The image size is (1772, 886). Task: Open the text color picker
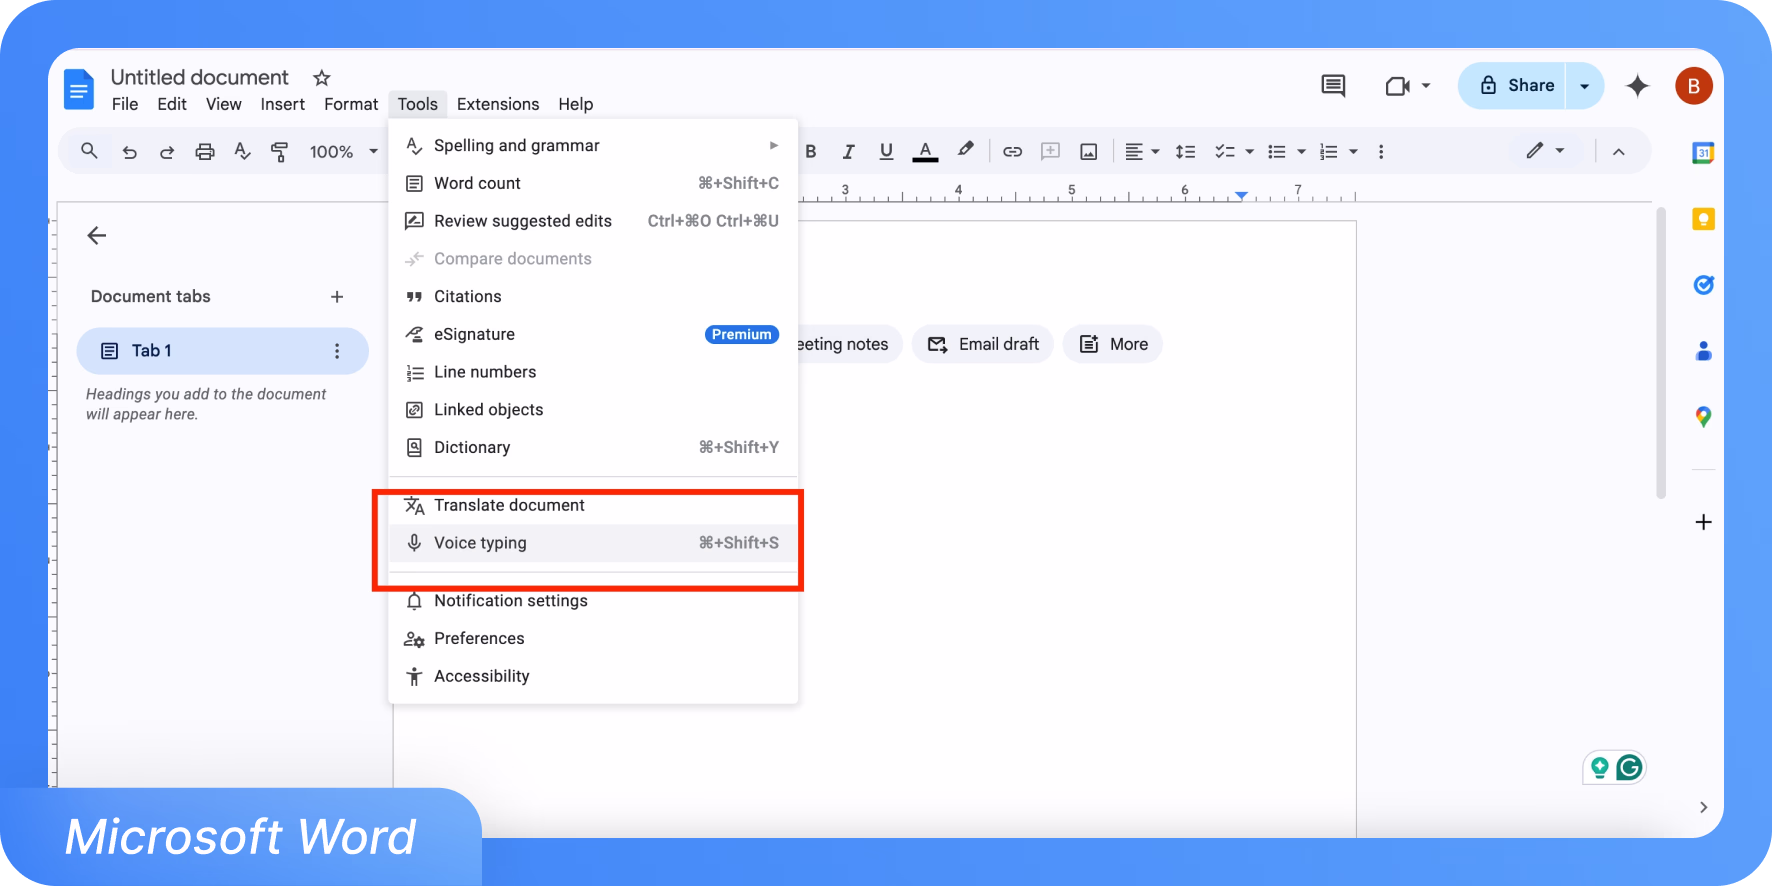tap(926, 152)
